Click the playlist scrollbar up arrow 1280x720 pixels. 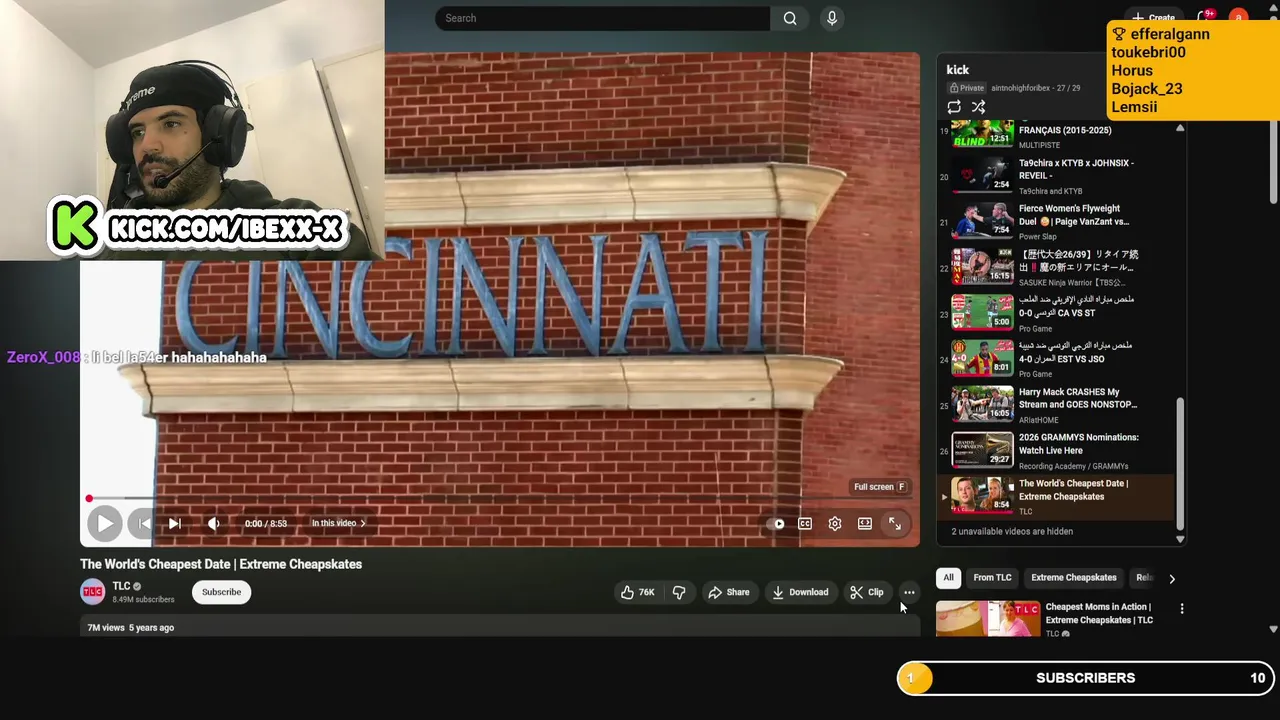pos(1180,128)
